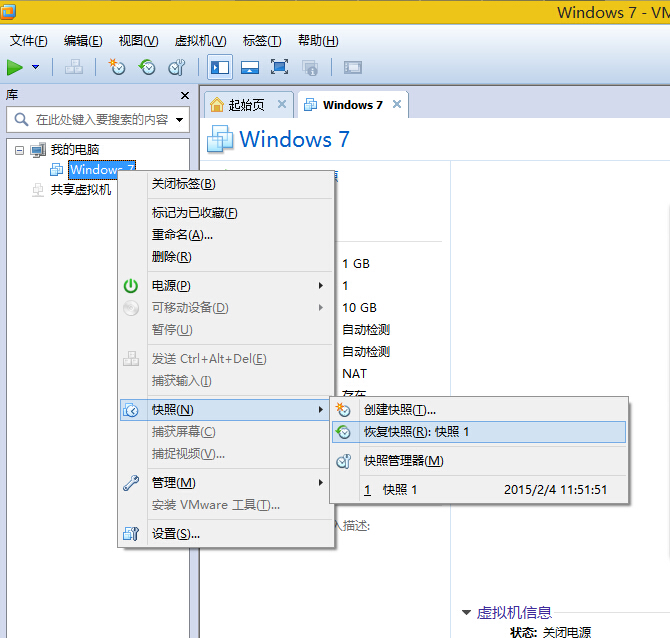Toggle the library sidebar view icon

[220, 67]
